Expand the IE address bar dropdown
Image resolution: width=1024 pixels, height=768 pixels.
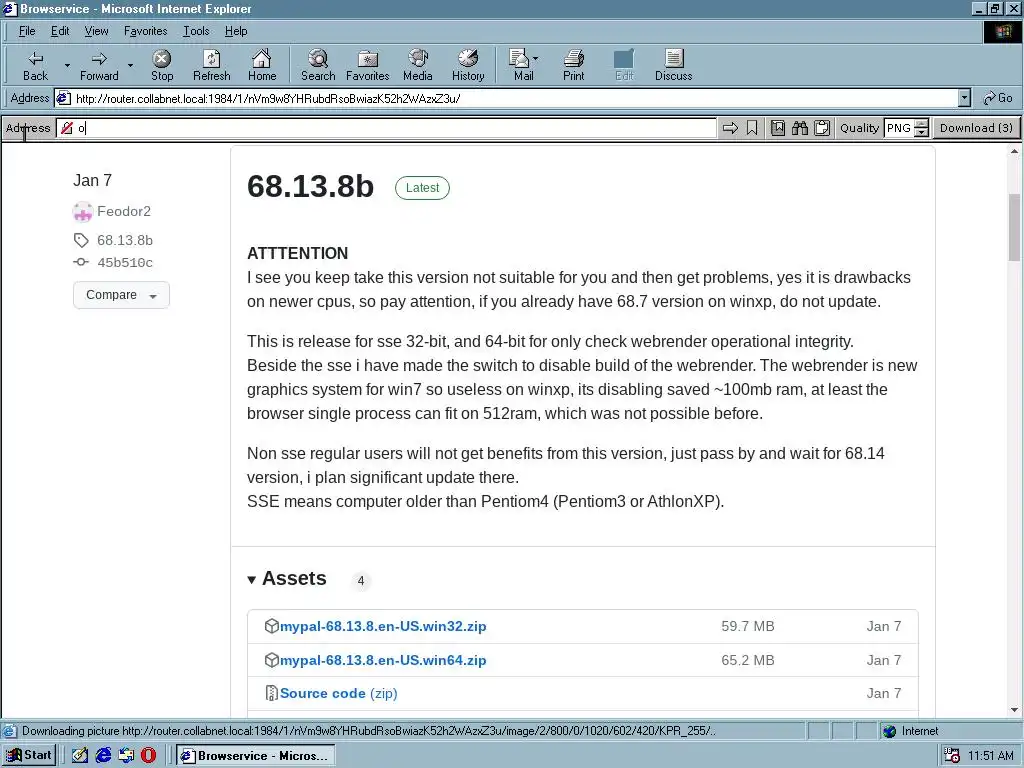[964, 98]
